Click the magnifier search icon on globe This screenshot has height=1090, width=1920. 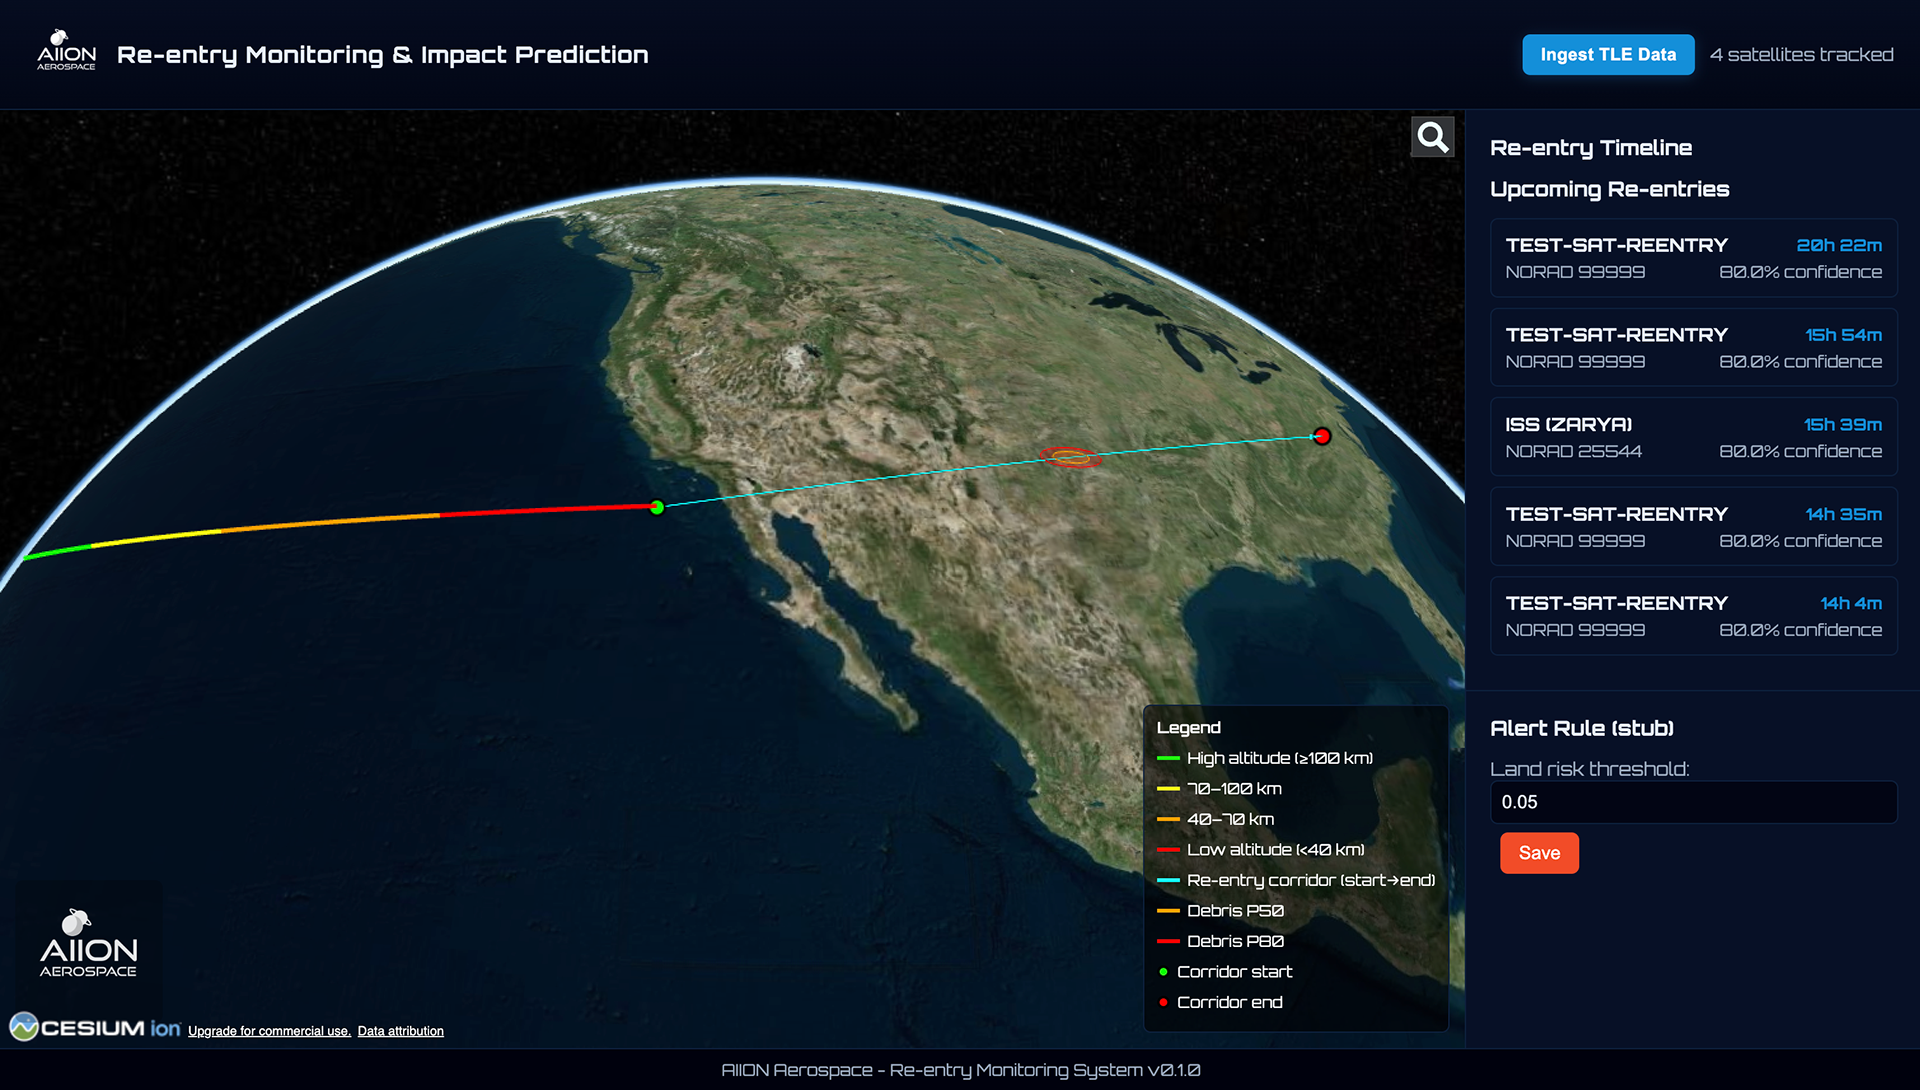coord(1432,137)
